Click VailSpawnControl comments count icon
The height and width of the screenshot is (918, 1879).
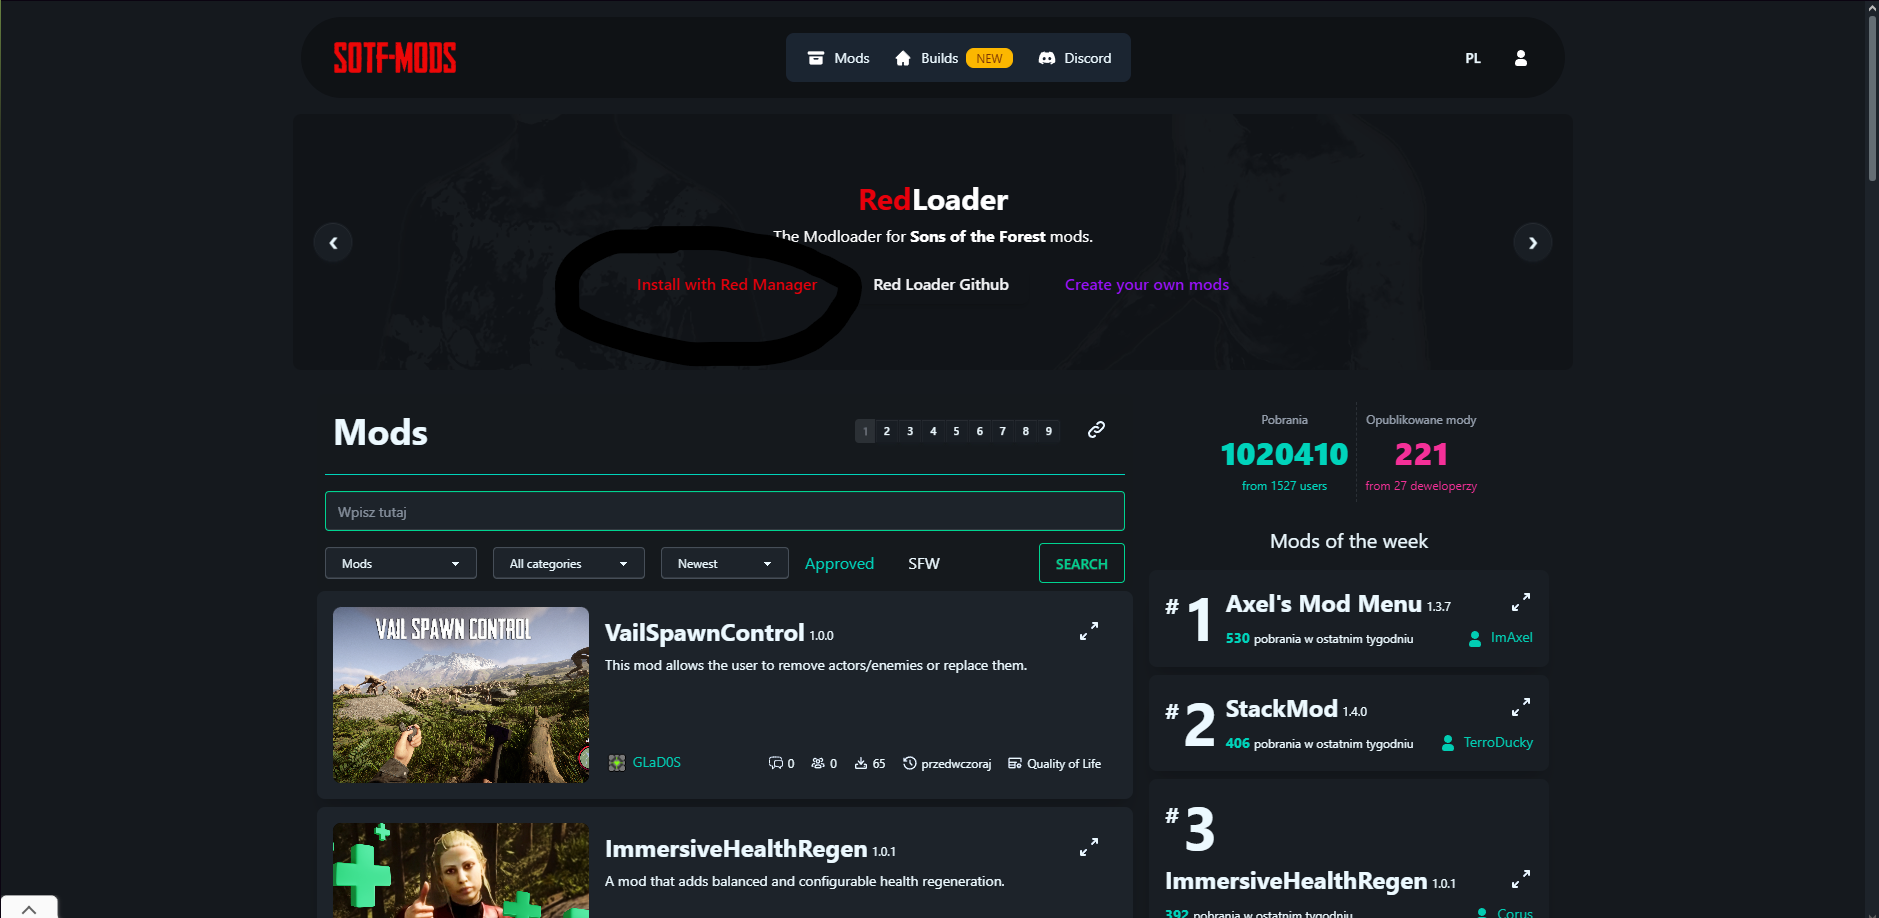click(x=775, y=763)
